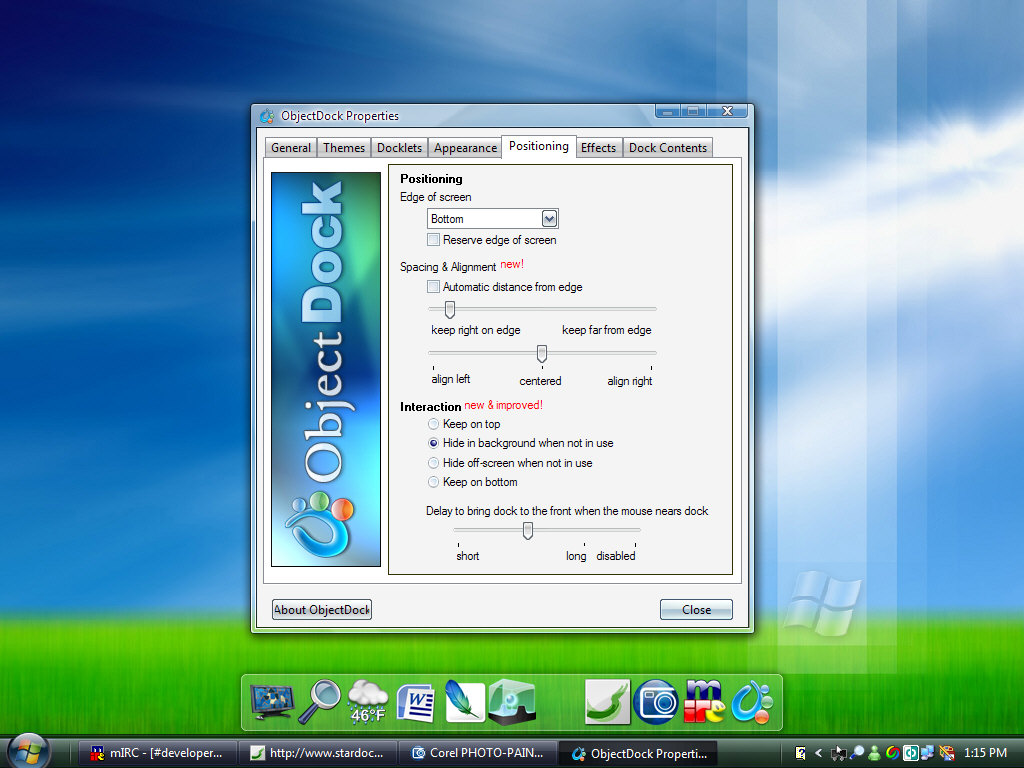Open the monitor icon in the dock

(x=272, y=702)
